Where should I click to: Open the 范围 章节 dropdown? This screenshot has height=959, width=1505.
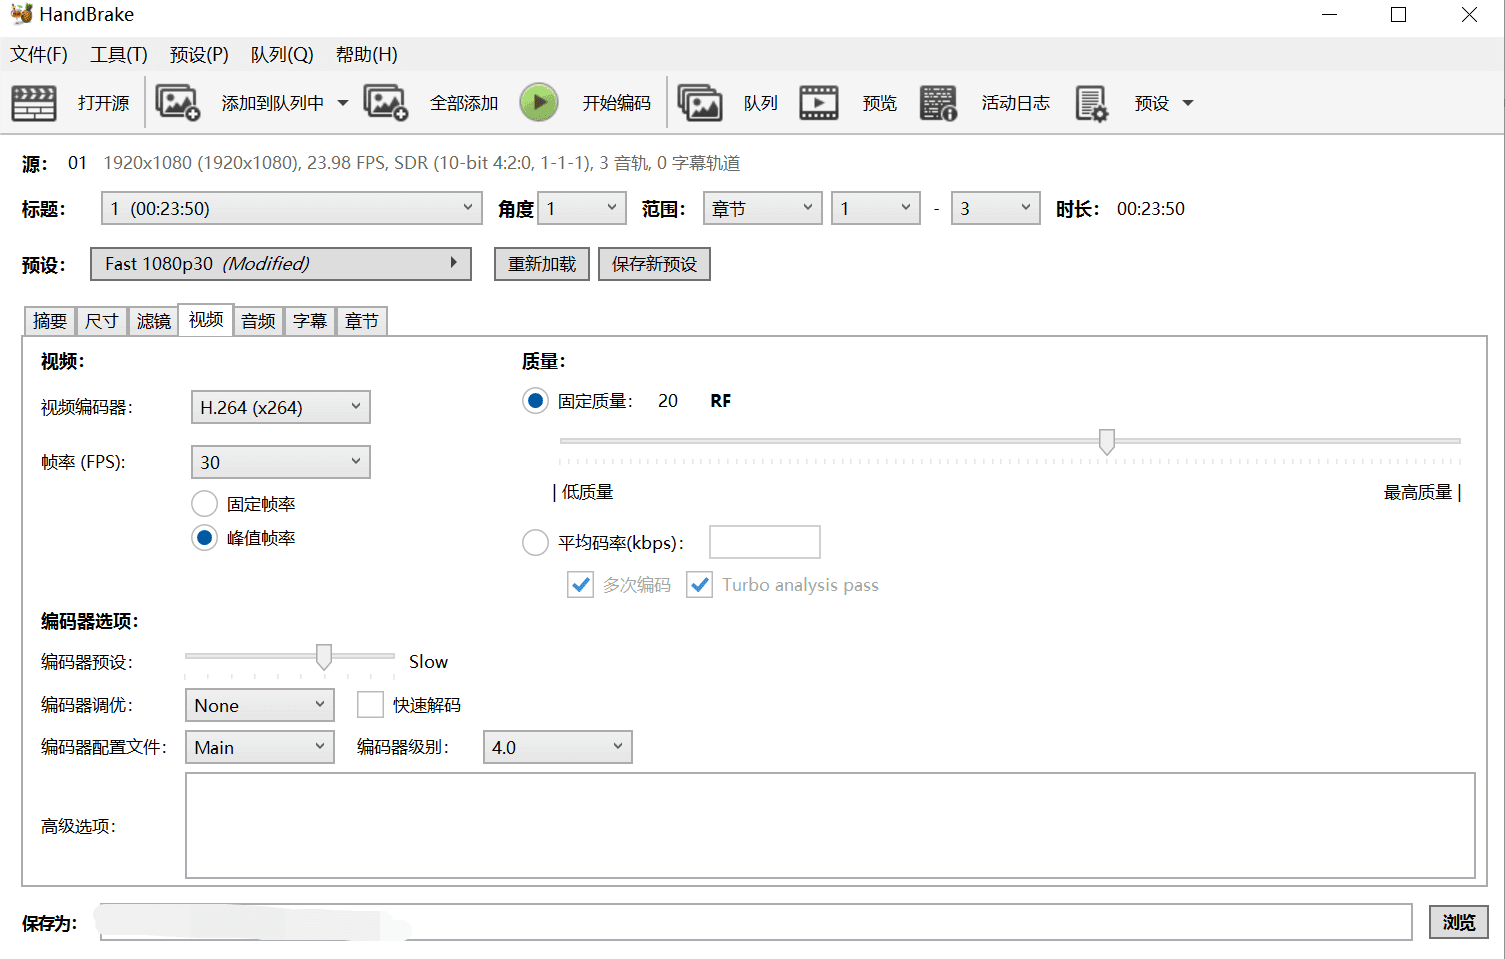tap(763, 208)
